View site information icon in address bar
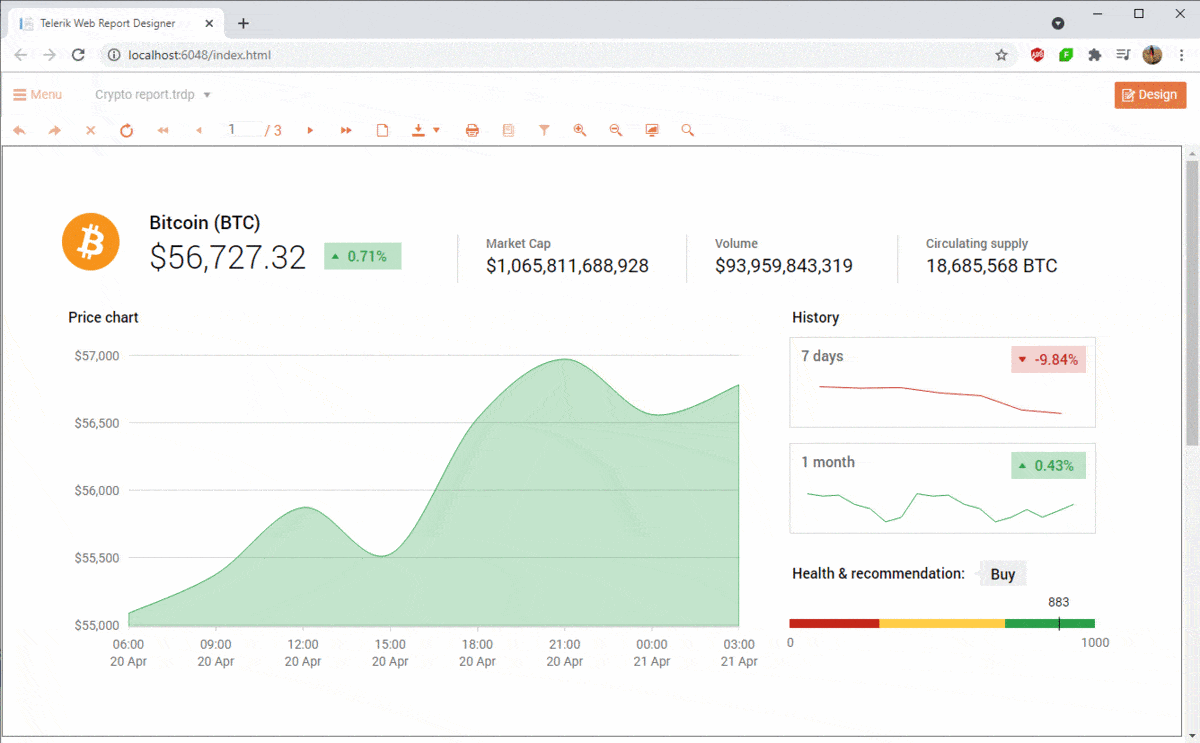The height and width of the screenshot is (743, 1200). (114, 55)
